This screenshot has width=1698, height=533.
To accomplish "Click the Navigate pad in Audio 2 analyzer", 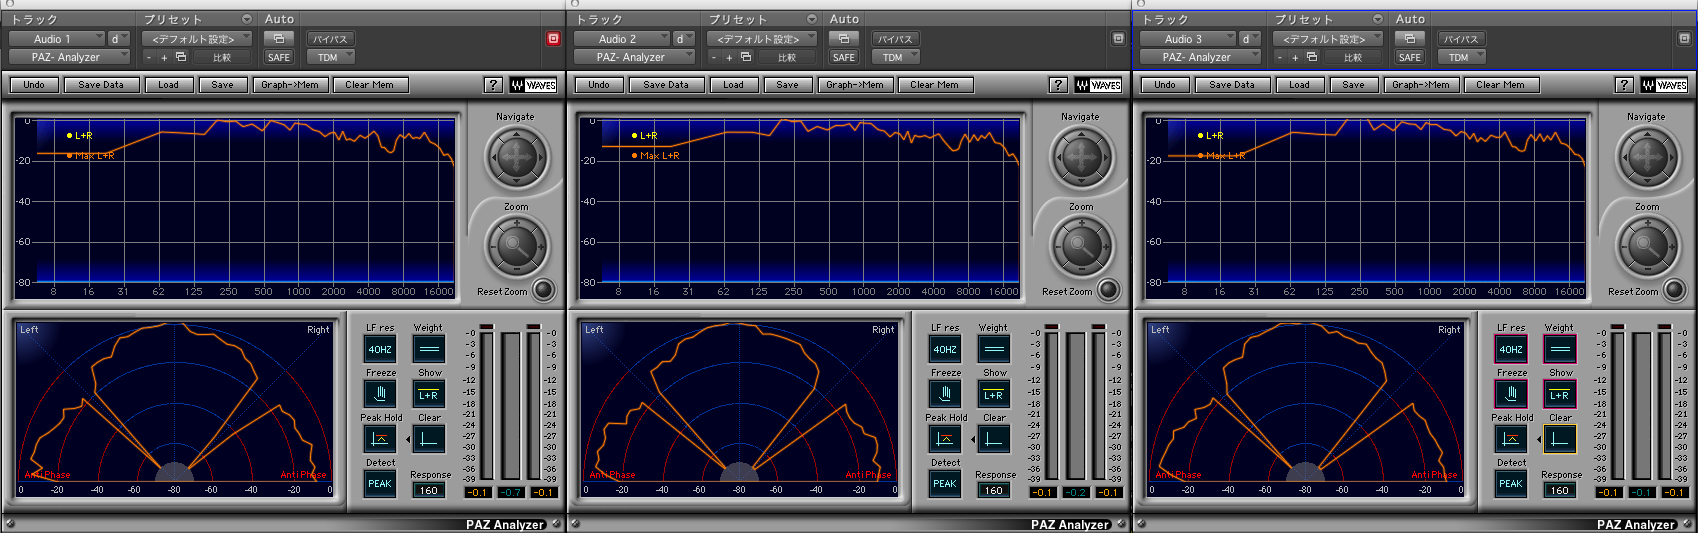I will click(x=1081, y=157).
